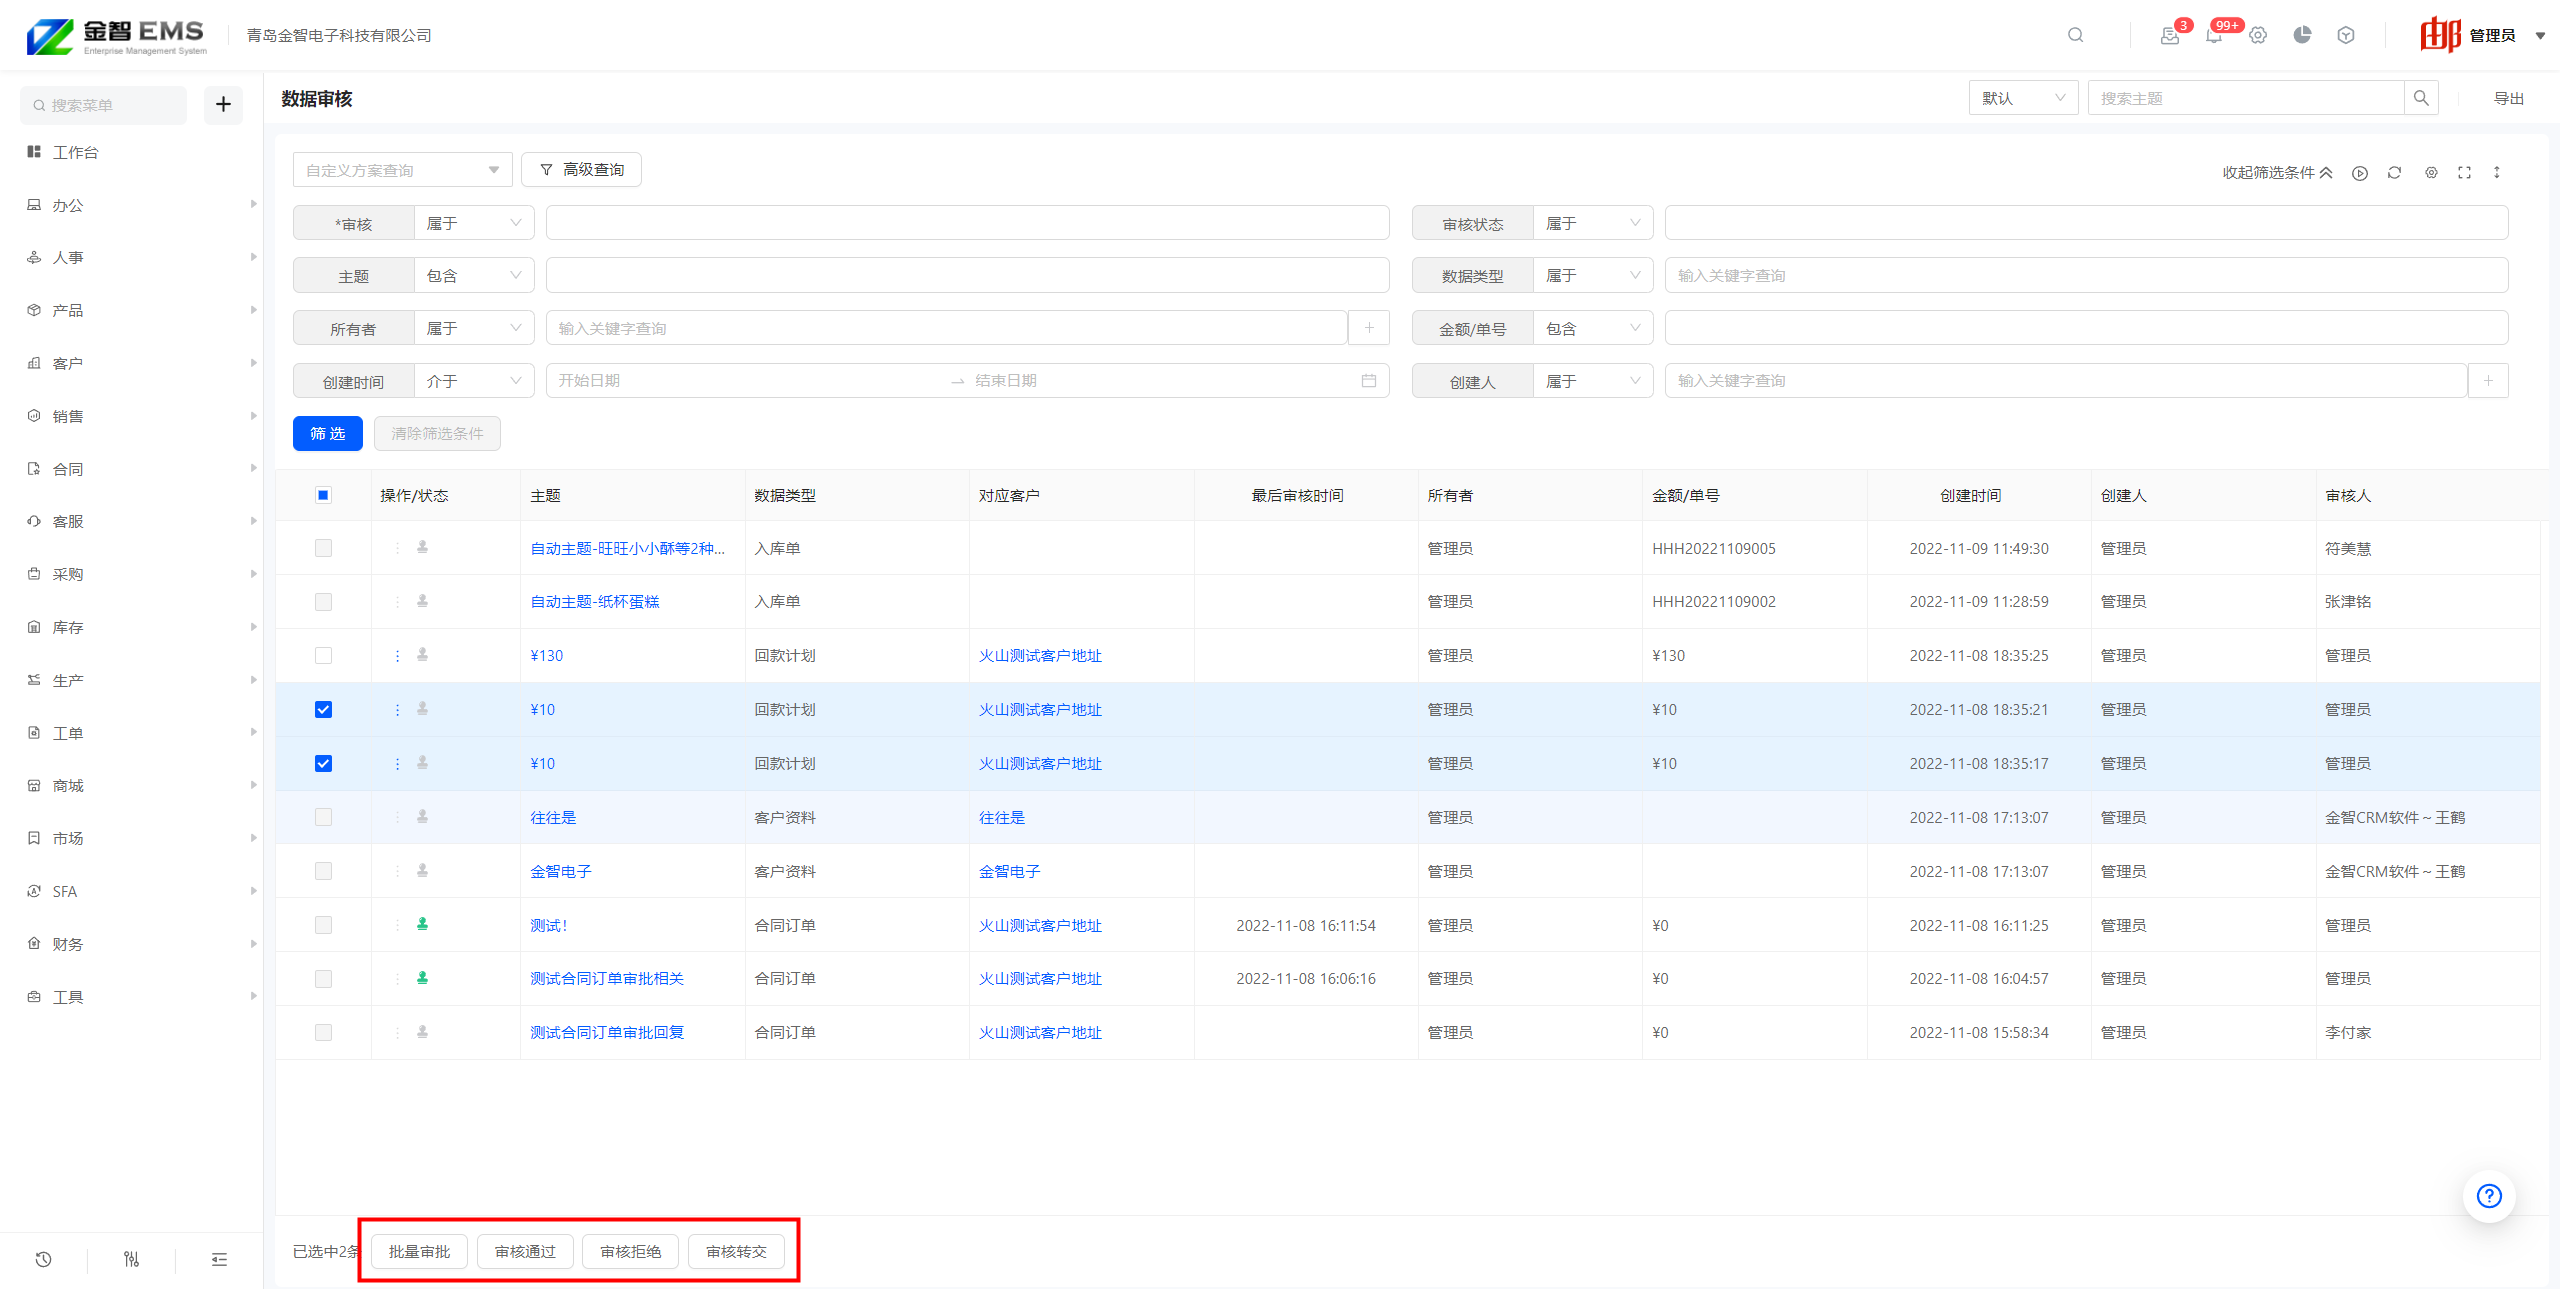This screenshot has width=2560, height=1289.
Task: Open the 自定义方案查询 dropdown
Action: pos(402,170)
